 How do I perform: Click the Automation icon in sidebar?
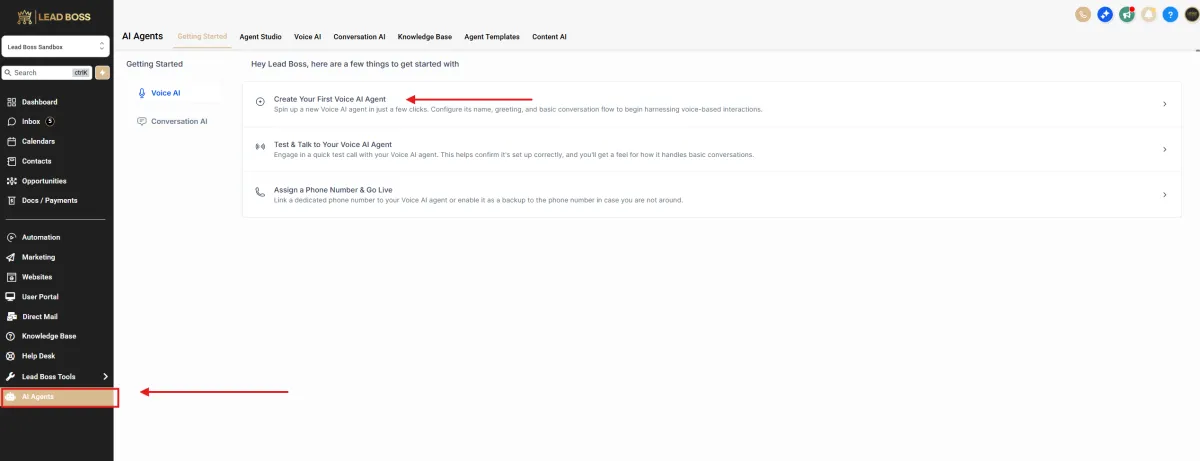(x=11, y=237)
